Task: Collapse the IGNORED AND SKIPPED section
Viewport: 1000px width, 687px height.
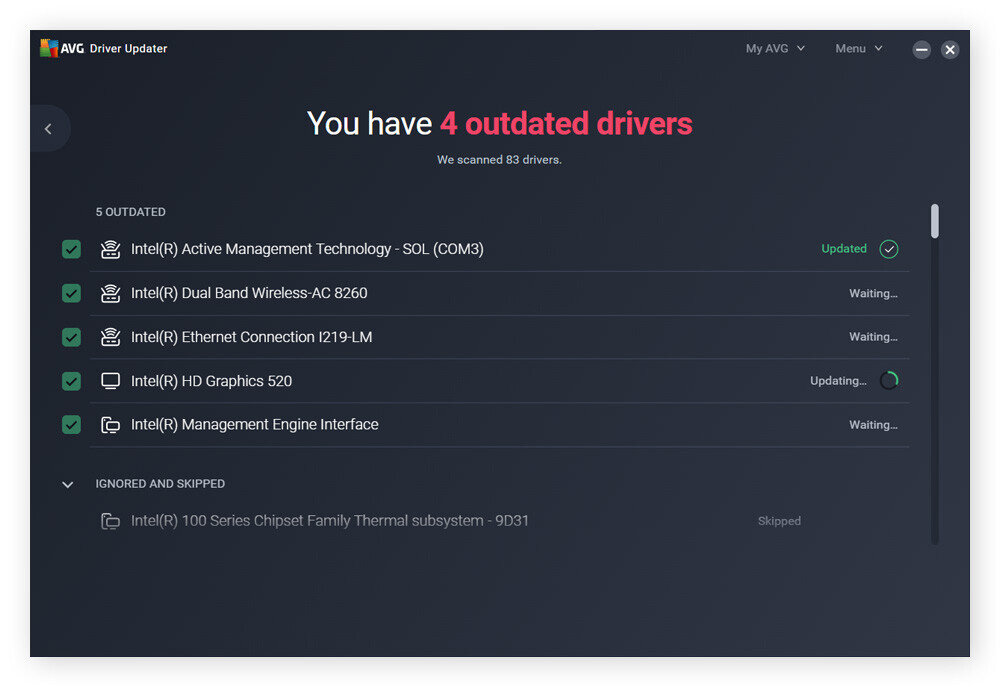Action: point(68,484)
